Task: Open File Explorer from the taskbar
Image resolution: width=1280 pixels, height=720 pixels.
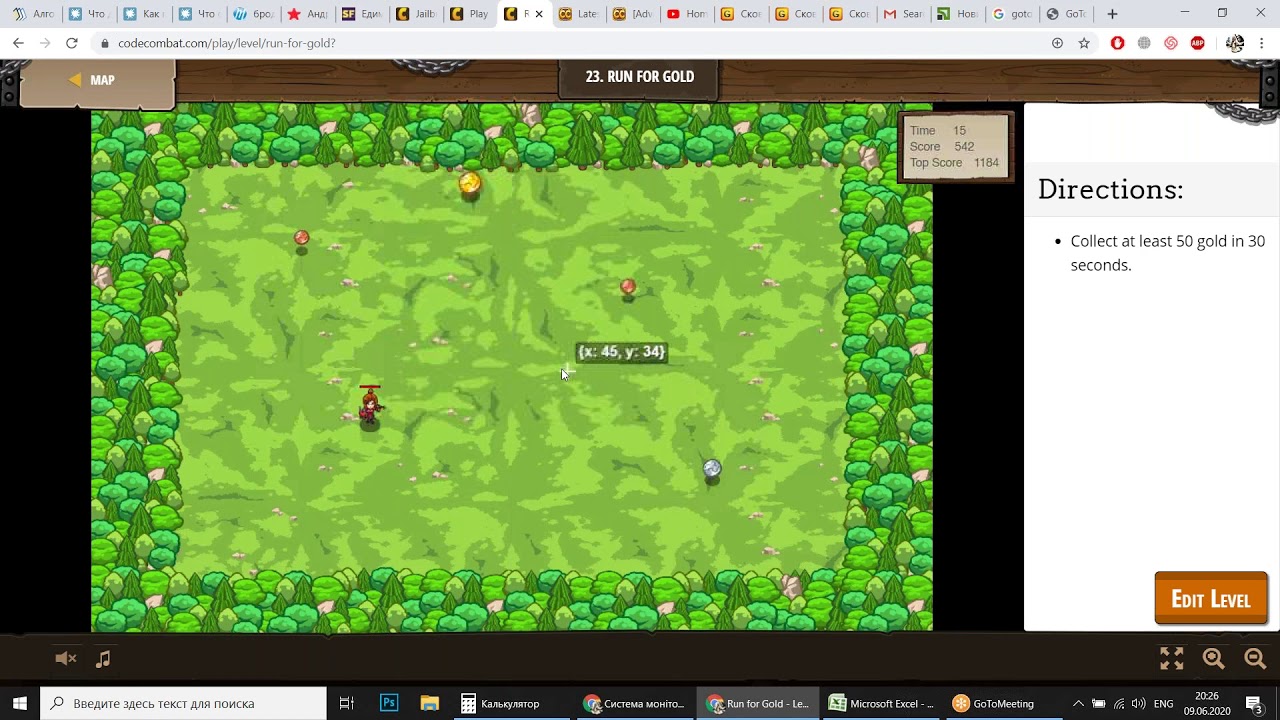Action: point(429,703)
